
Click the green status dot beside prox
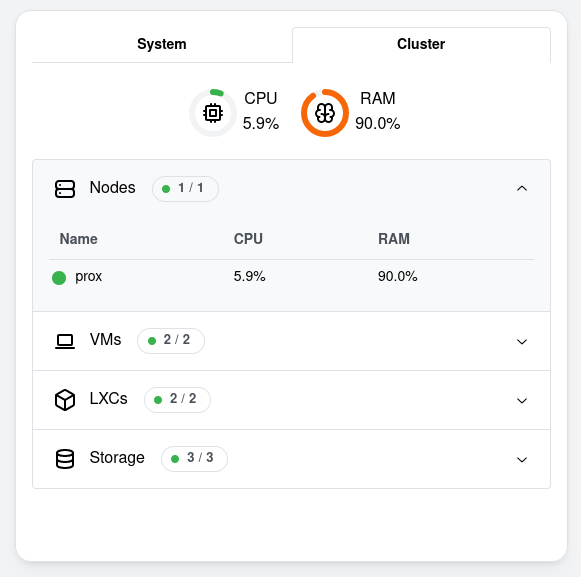[x=59, y=278]
